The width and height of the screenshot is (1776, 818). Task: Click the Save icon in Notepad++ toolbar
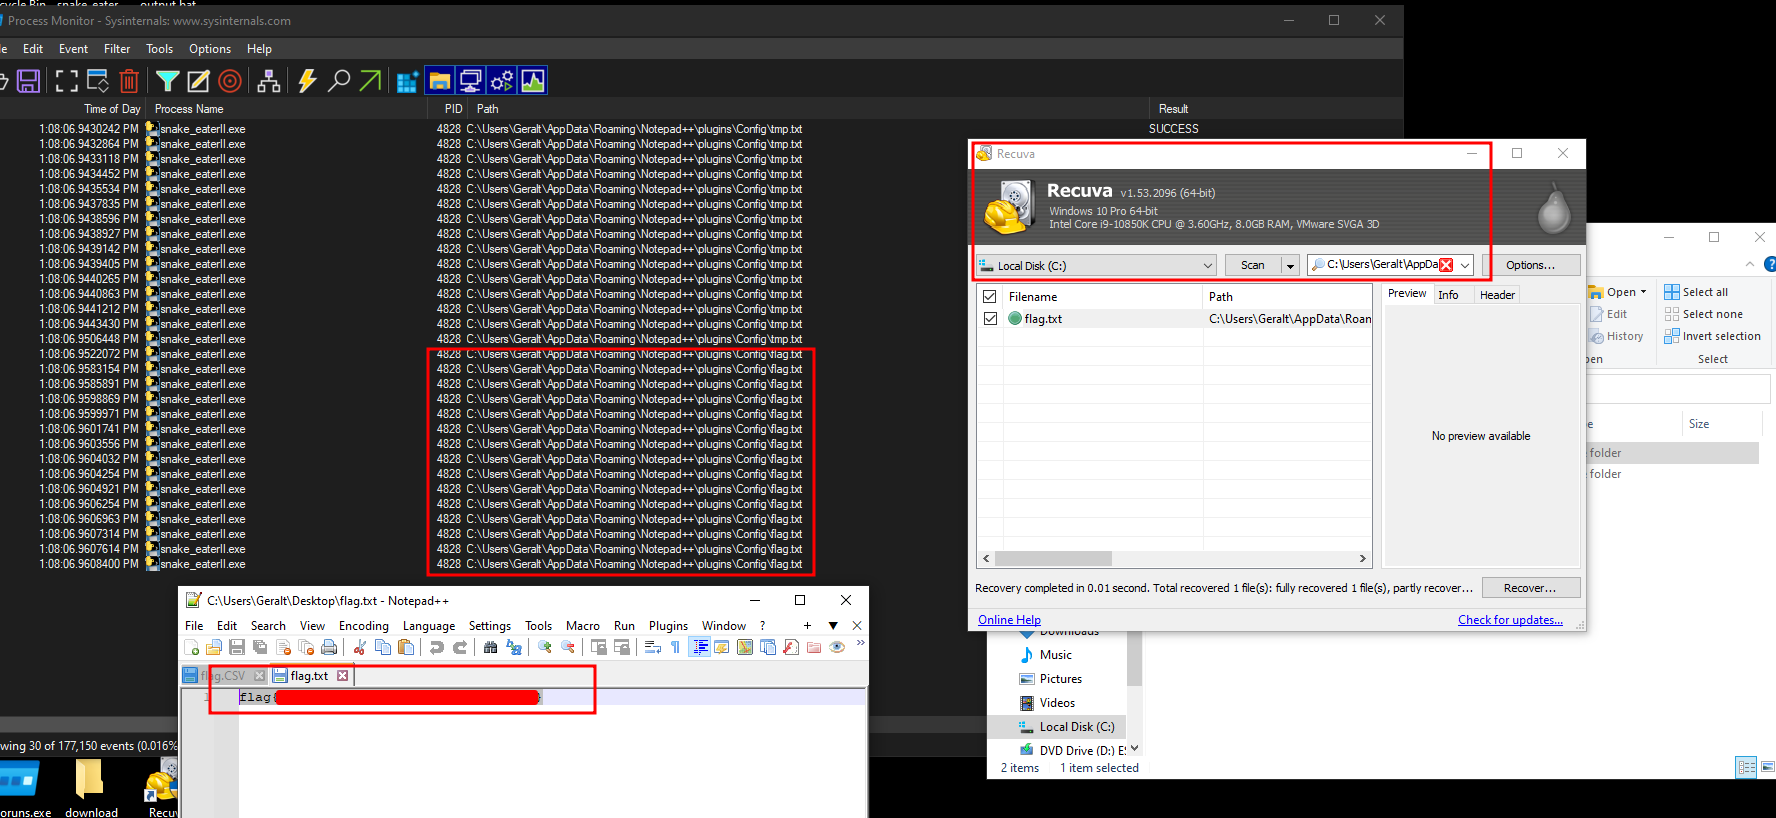coord(237,647)
